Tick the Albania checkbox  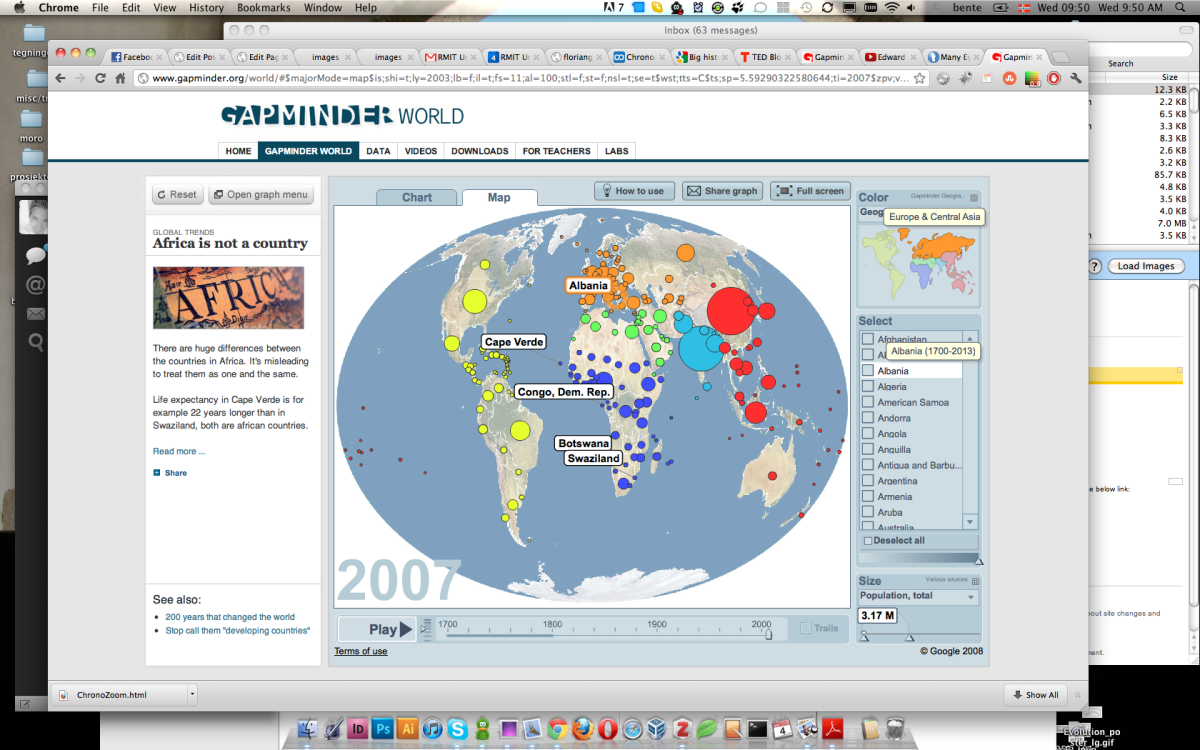click(868, 371)
